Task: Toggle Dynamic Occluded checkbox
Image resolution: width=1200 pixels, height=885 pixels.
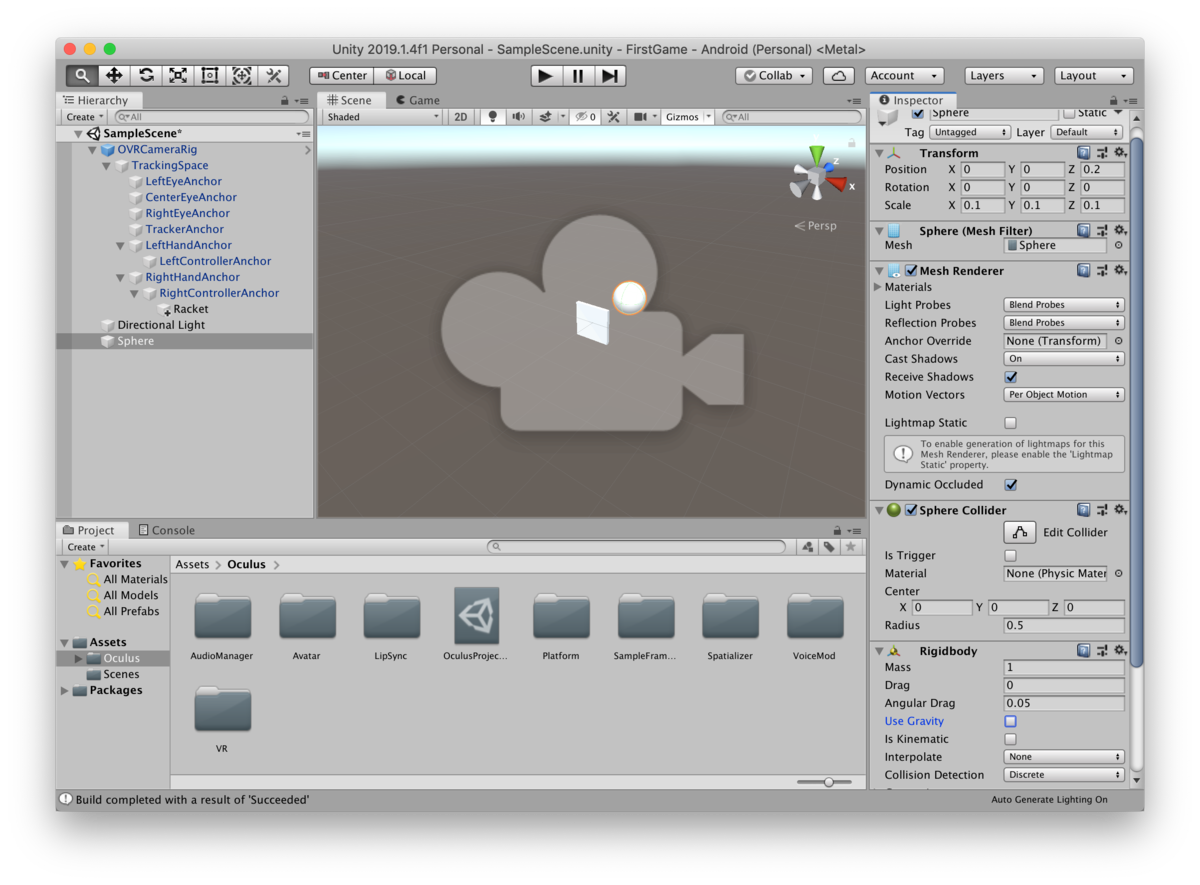Action: (1011, 485)
